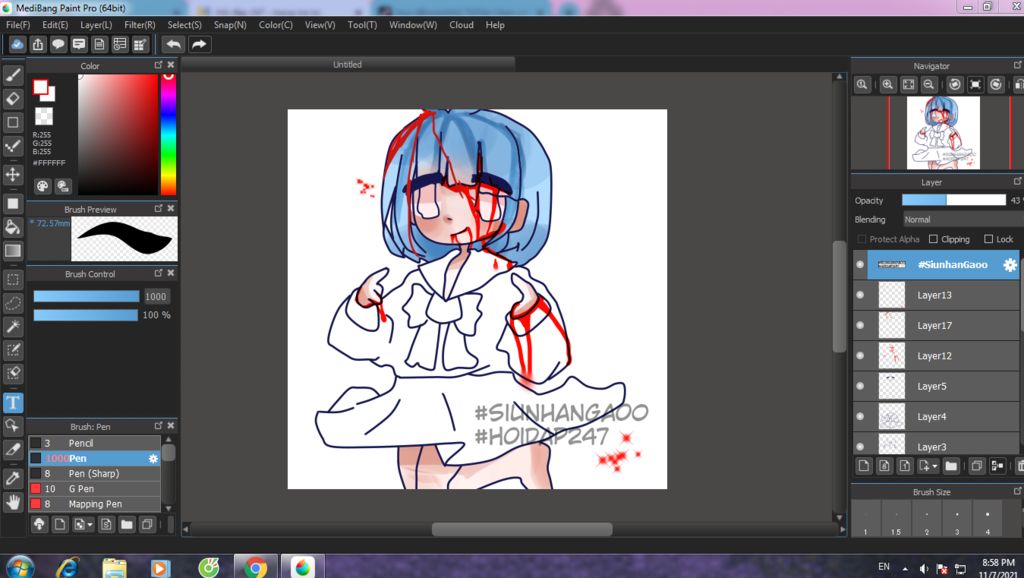Viewport: 1024px width, 578px height.
Task: Select the Bucket fill tool
Action: 12,227
